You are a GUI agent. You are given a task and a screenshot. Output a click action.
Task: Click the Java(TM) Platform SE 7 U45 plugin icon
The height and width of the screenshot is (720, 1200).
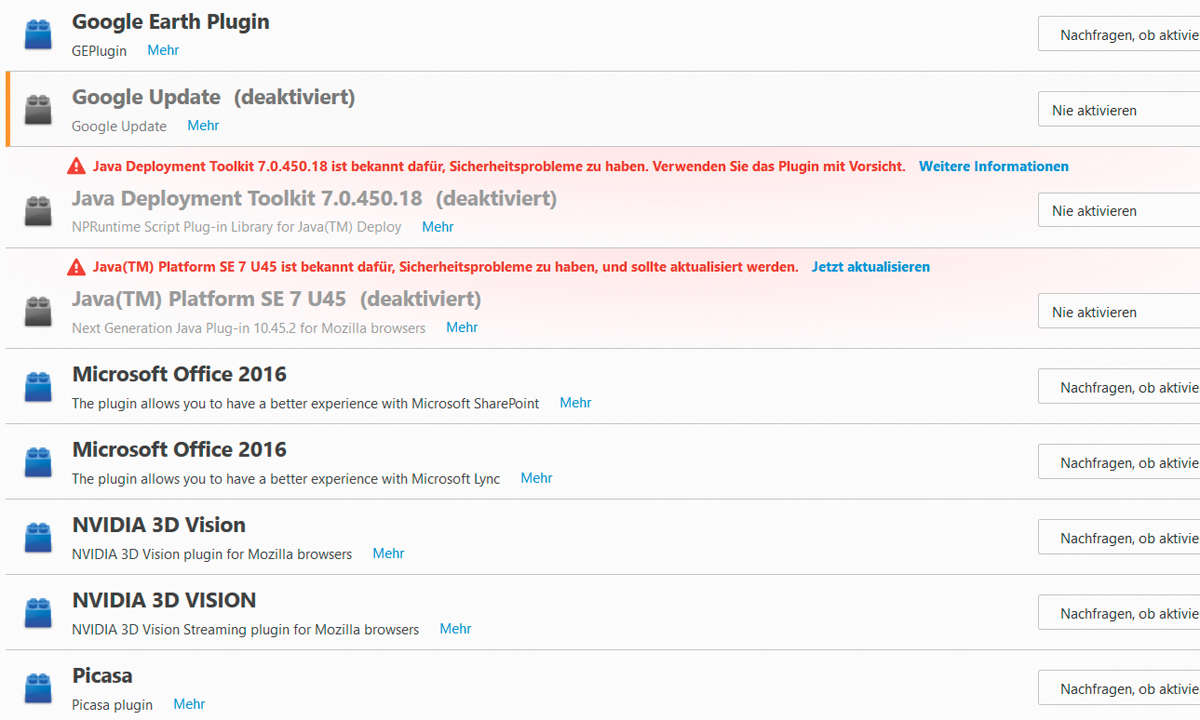point(38,311)
